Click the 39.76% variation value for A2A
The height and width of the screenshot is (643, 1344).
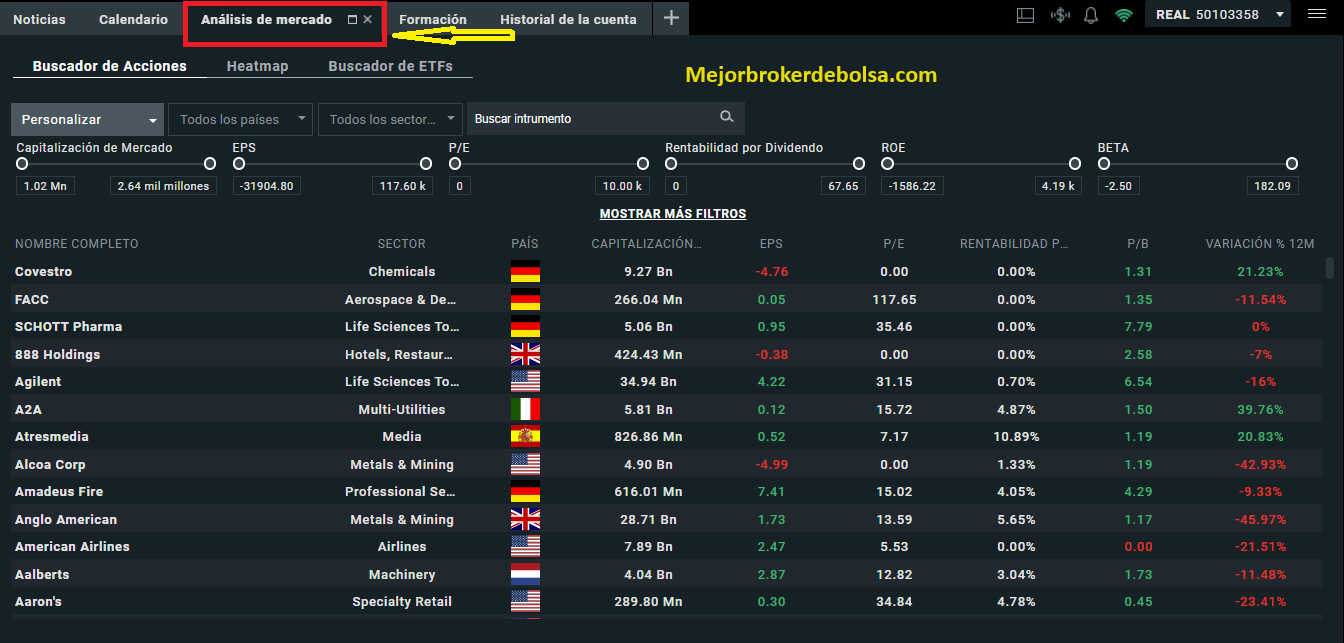click(x=1260, y=410)
